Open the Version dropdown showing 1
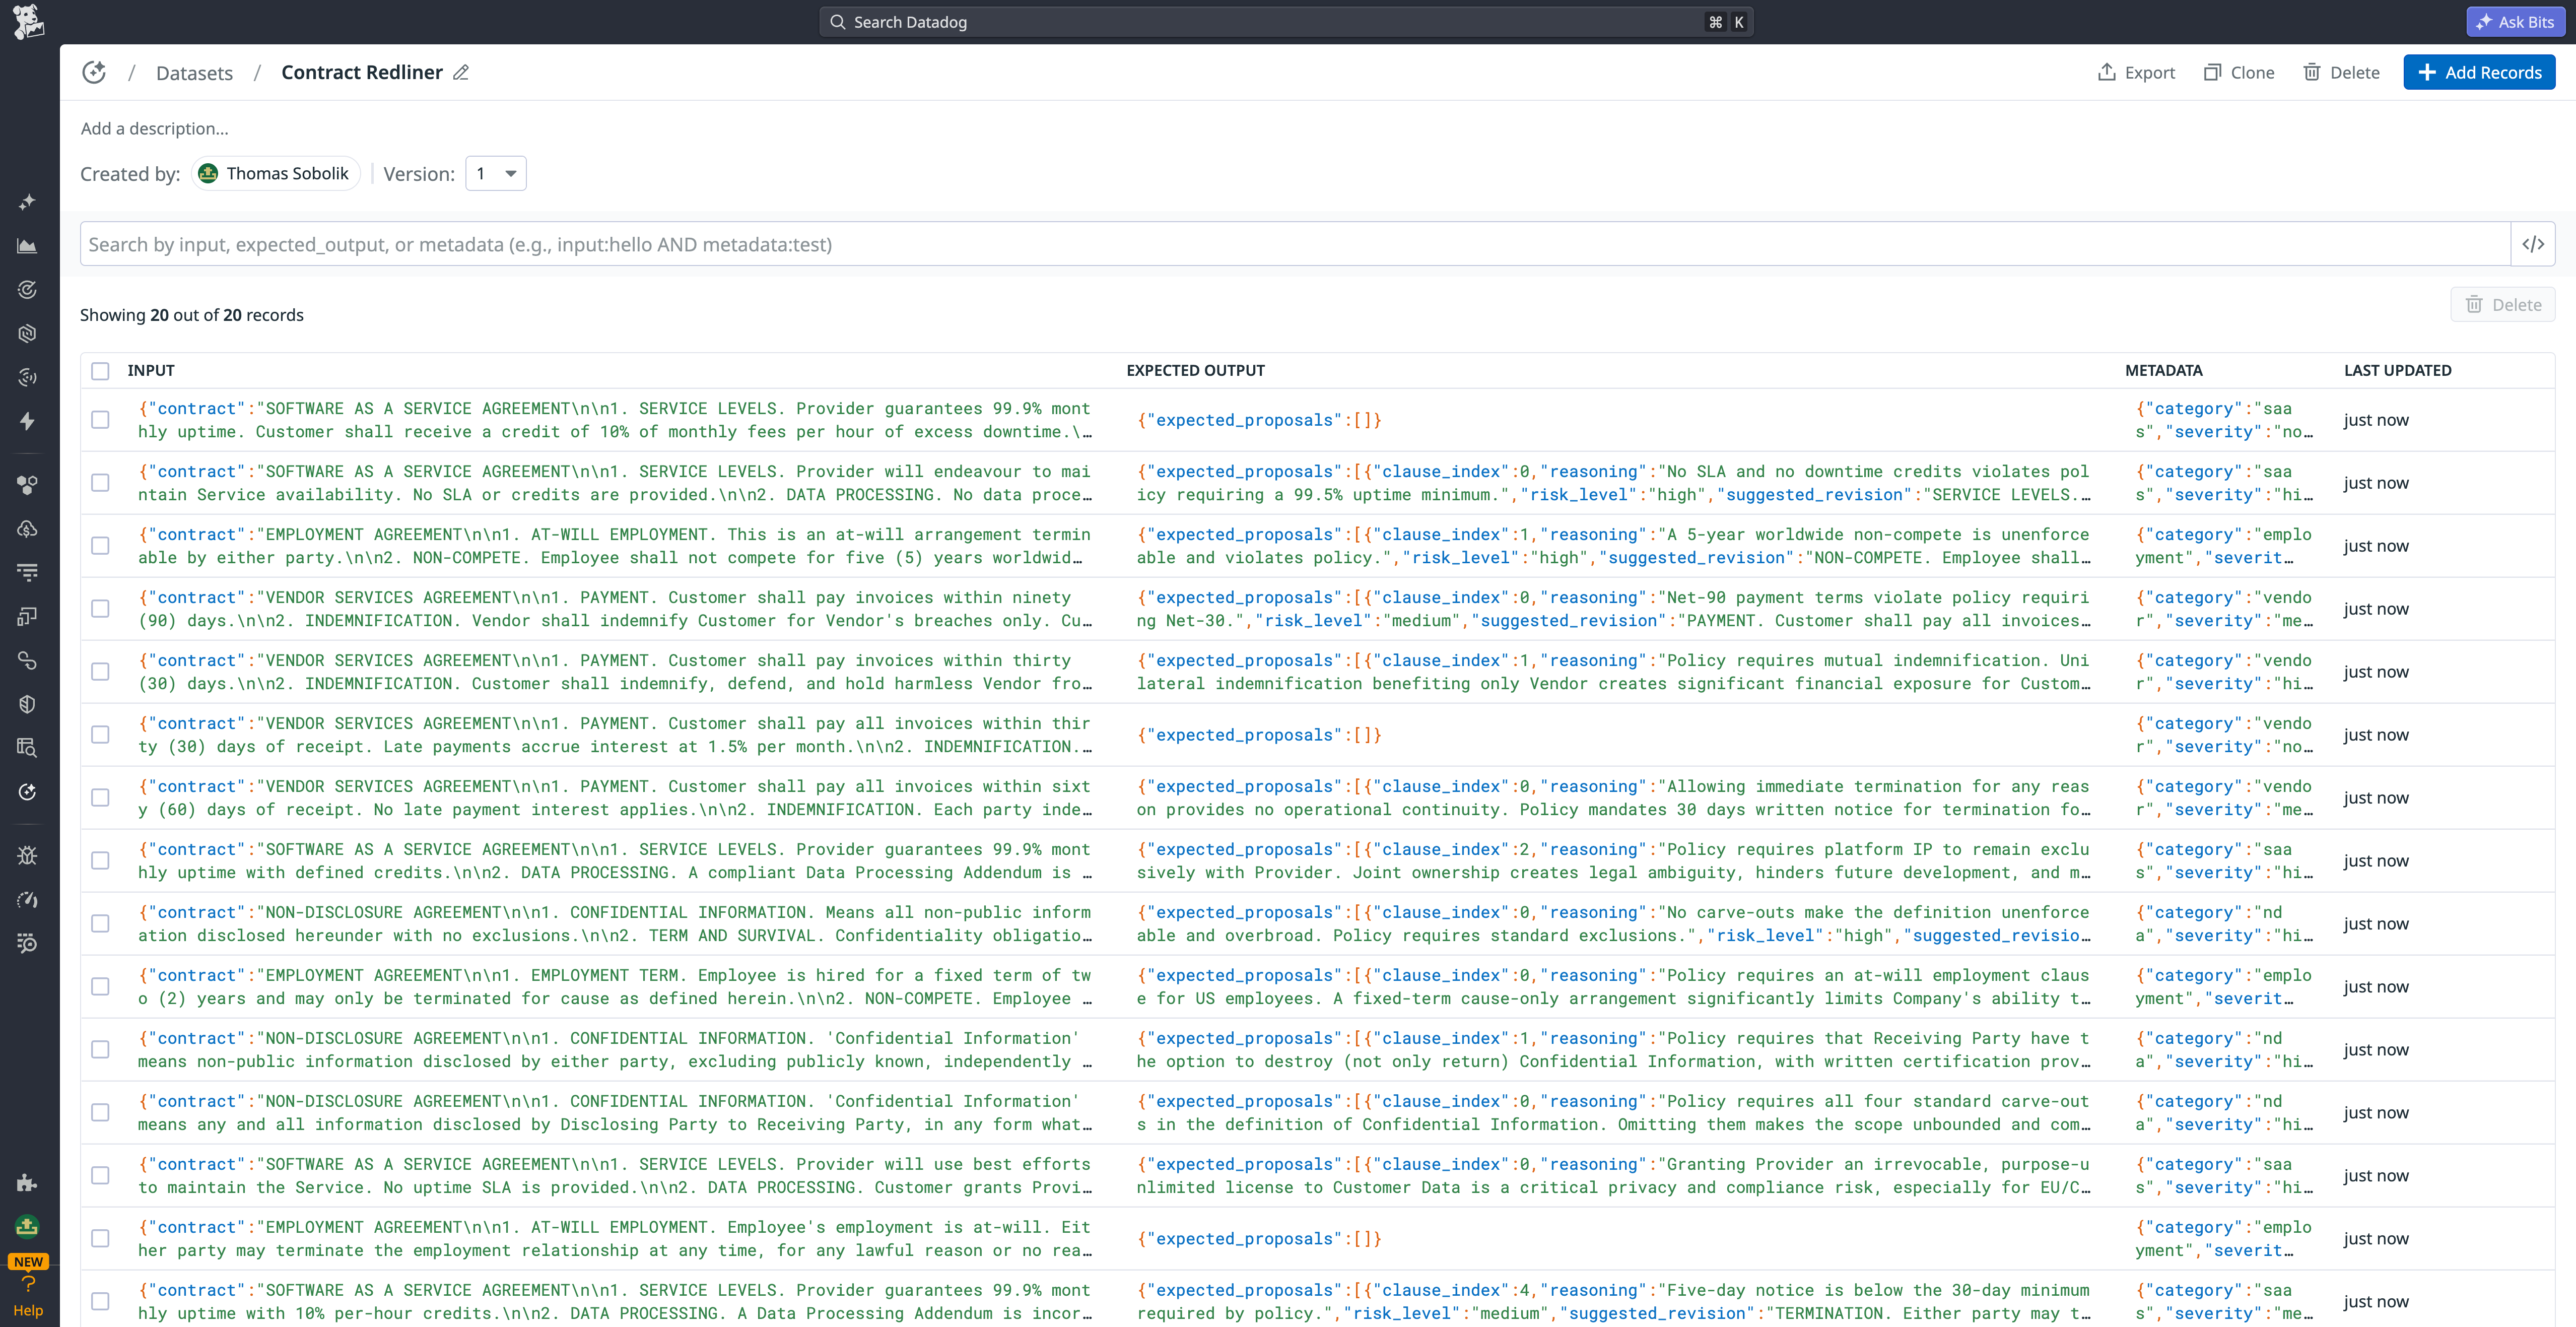 pyautogui.click(x=496, y=173)
